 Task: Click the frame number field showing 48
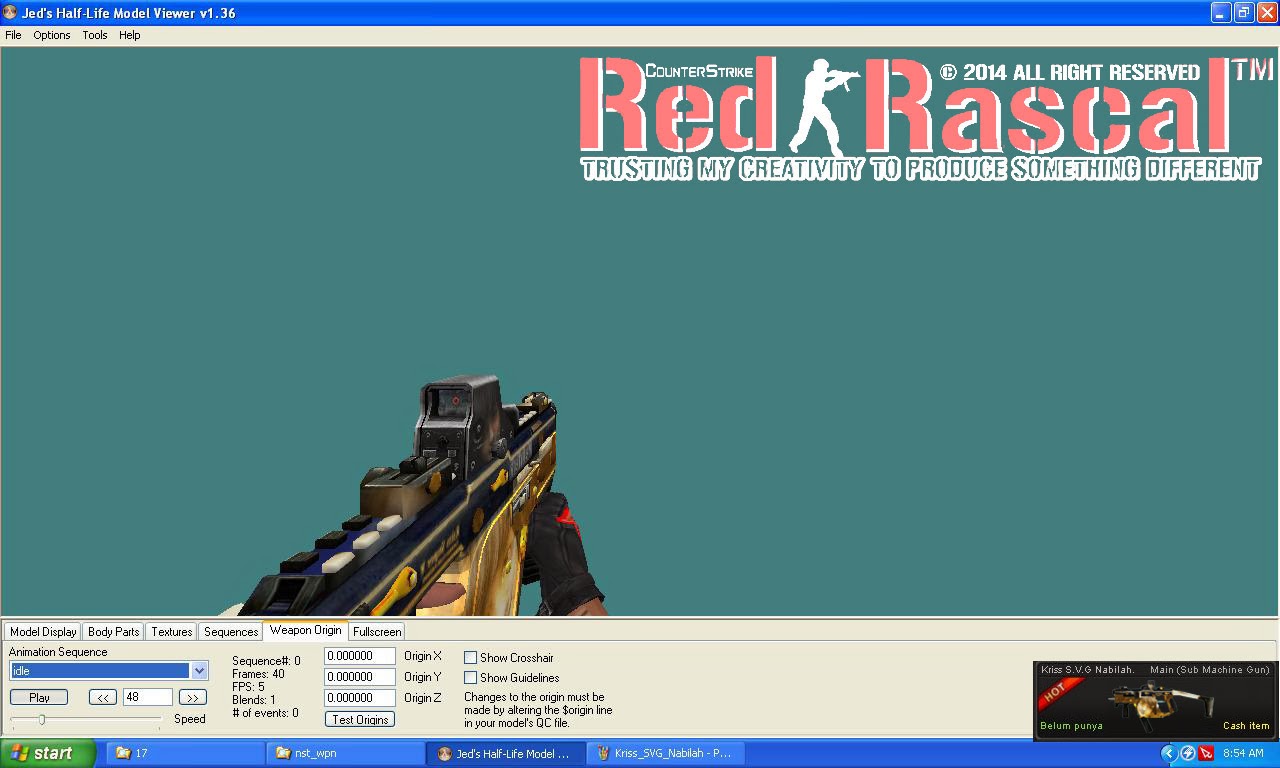(148, 697)
